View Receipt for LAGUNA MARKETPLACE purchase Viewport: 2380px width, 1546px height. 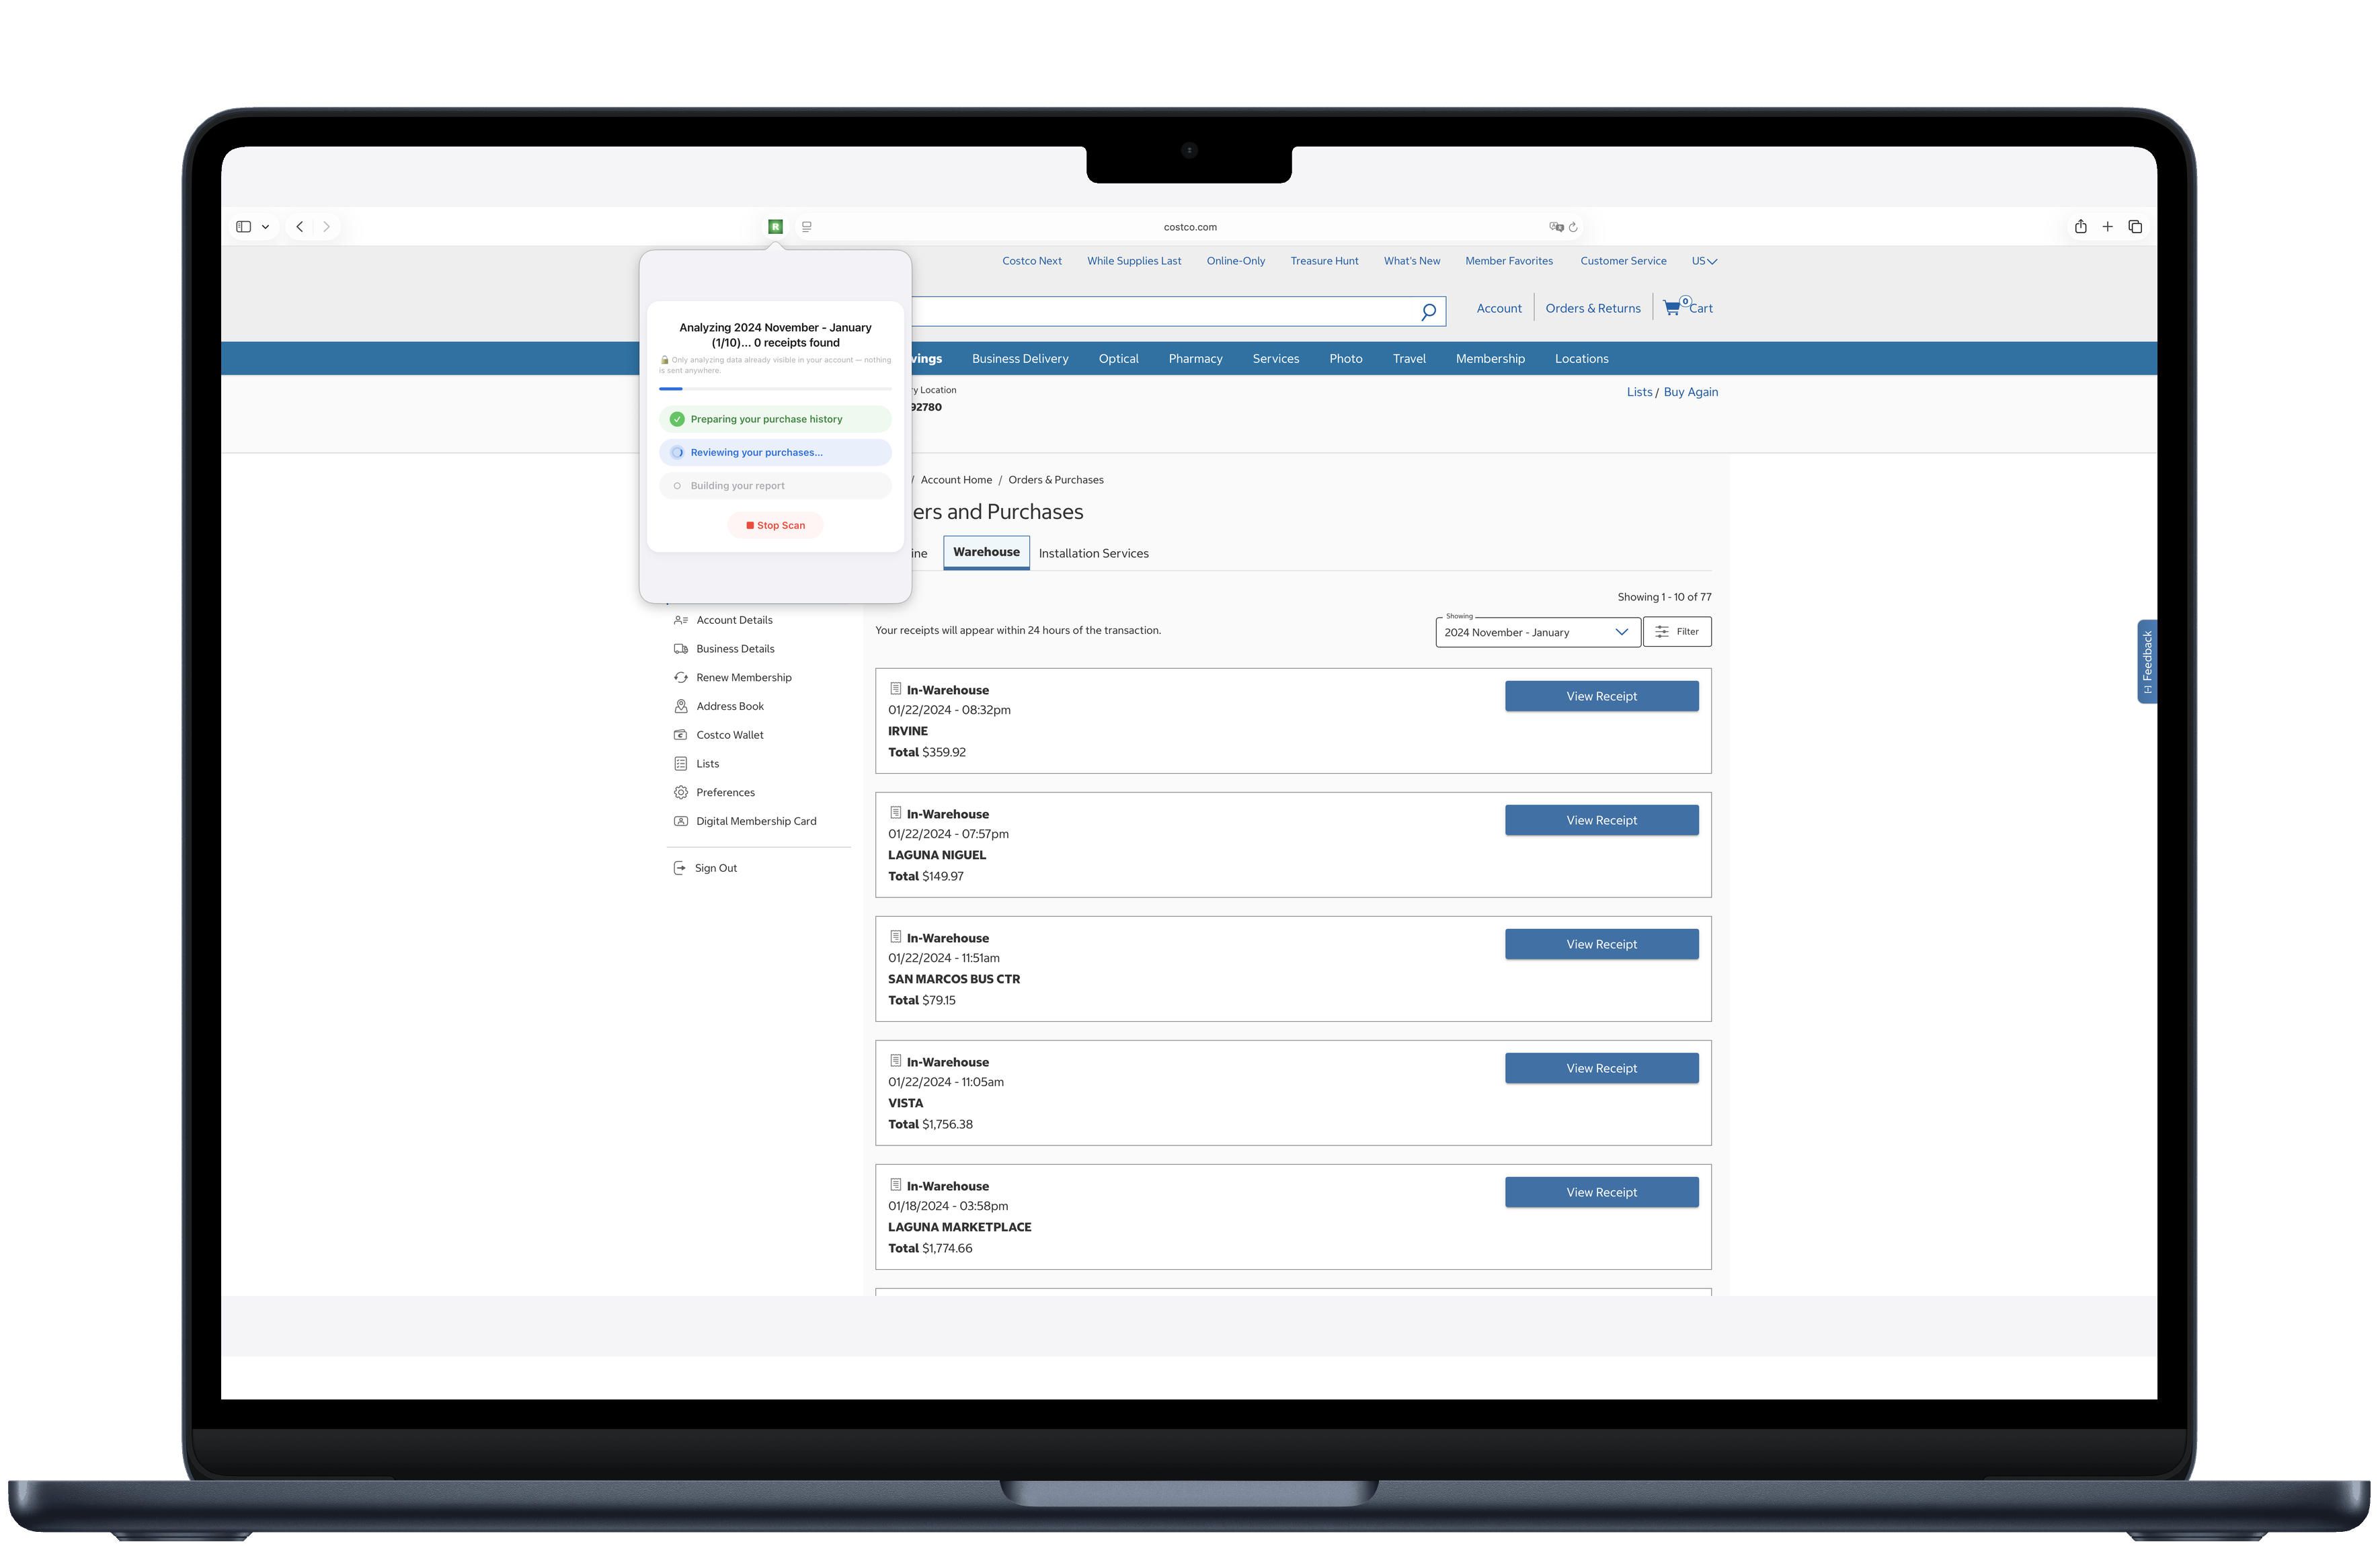[1601, 1192]
